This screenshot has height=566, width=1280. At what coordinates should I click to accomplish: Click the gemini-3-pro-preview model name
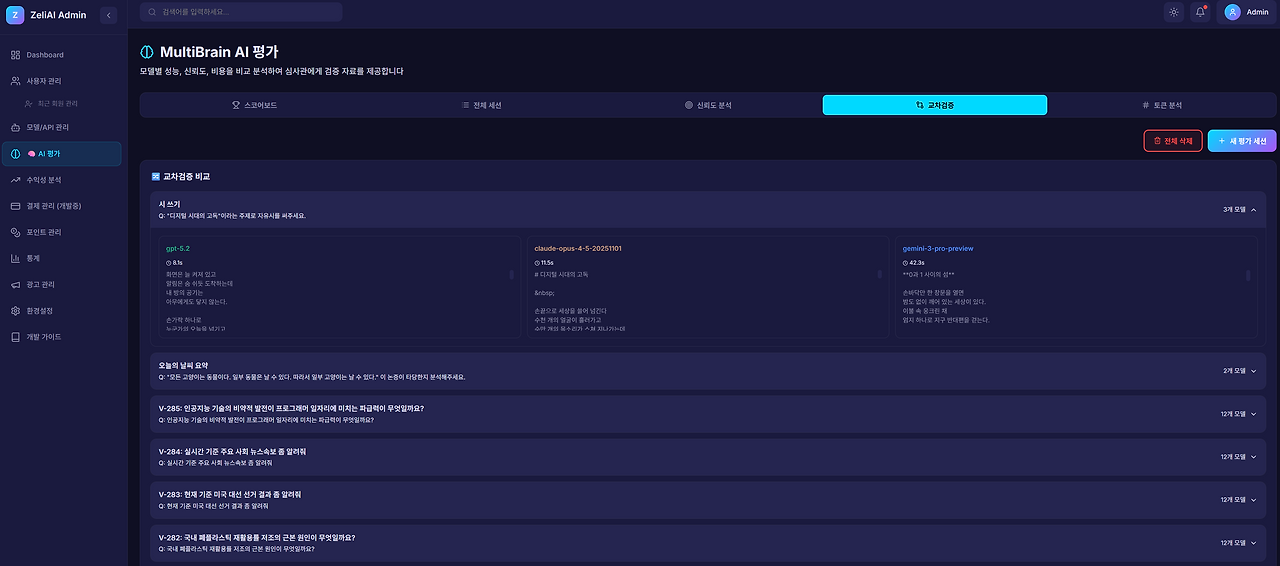pos(938,248)
